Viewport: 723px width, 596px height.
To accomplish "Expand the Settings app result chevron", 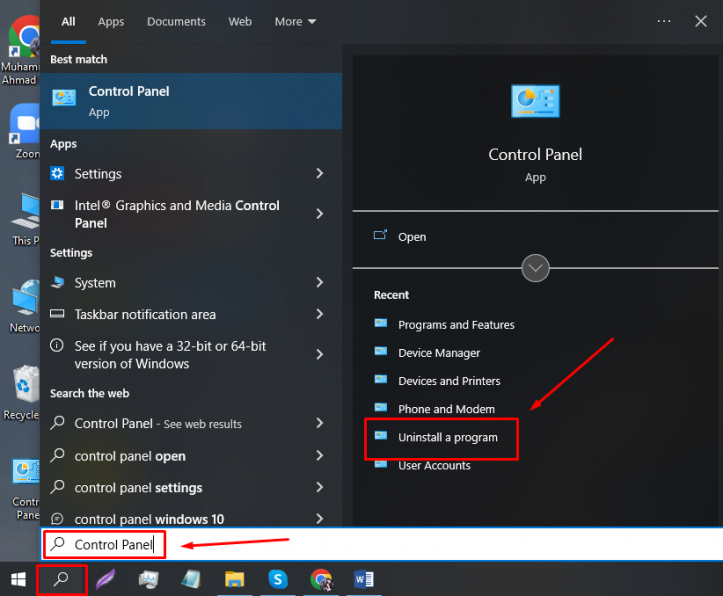I will pyautogui.click(x=320, y=174).
